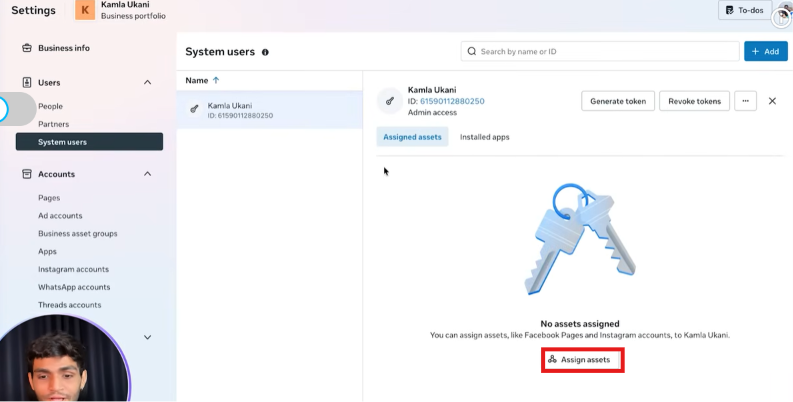This screenshot has width=793, height=402.
Task: Open the To-dos button
Action: click(x=745, y=10)
